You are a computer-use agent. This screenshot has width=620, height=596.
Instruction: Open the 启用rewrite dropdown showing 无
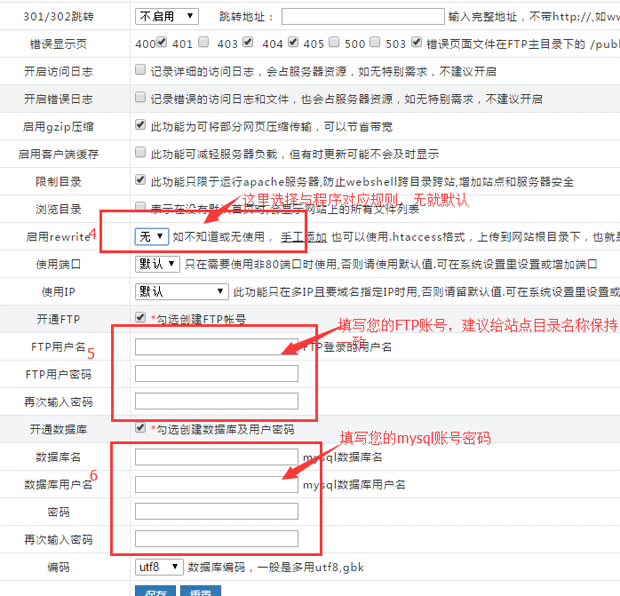152,237
